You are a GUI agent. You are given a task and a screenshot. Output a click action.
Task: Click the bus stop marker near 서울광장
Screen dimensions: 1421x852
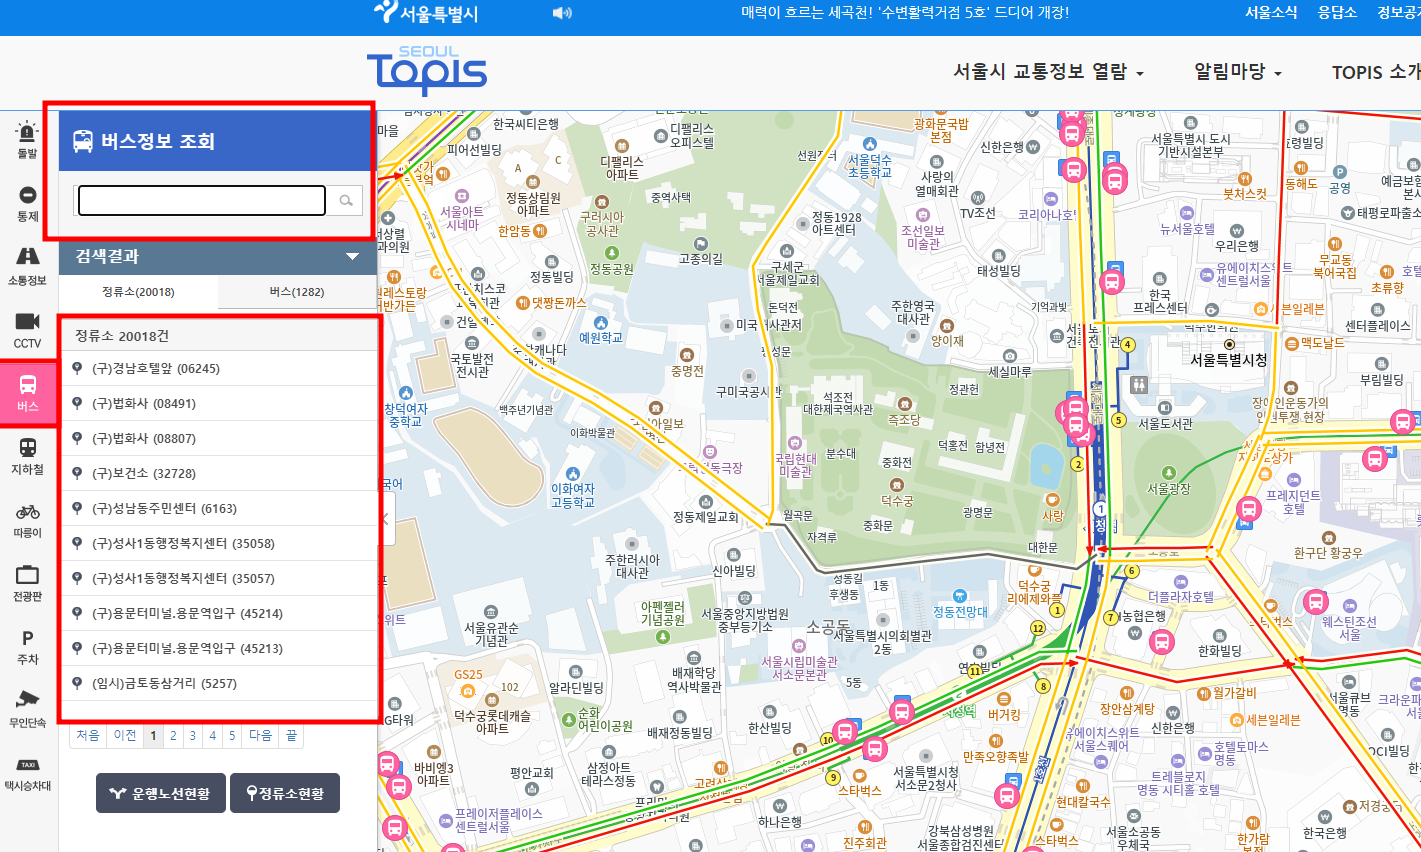1248,510
